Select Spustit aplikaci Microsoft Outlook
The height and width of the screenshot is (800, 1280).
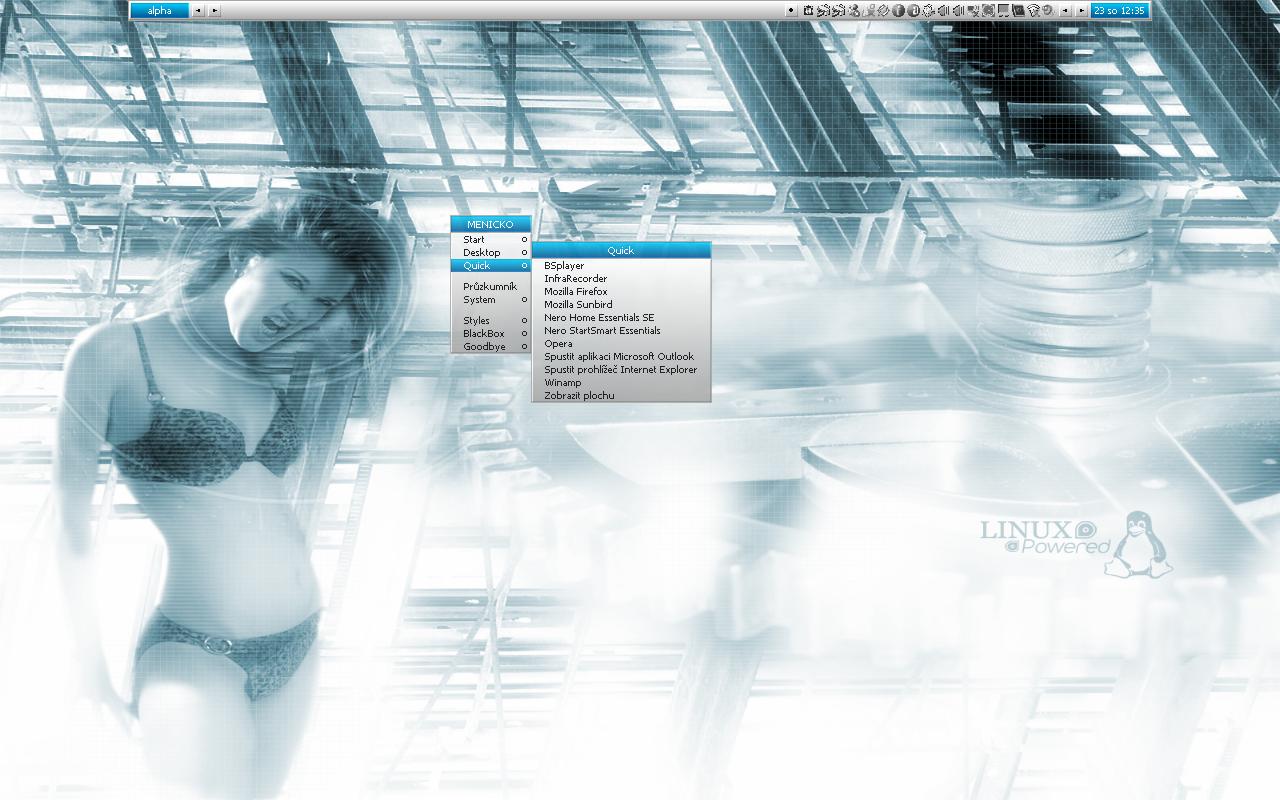tap(621, 357)
